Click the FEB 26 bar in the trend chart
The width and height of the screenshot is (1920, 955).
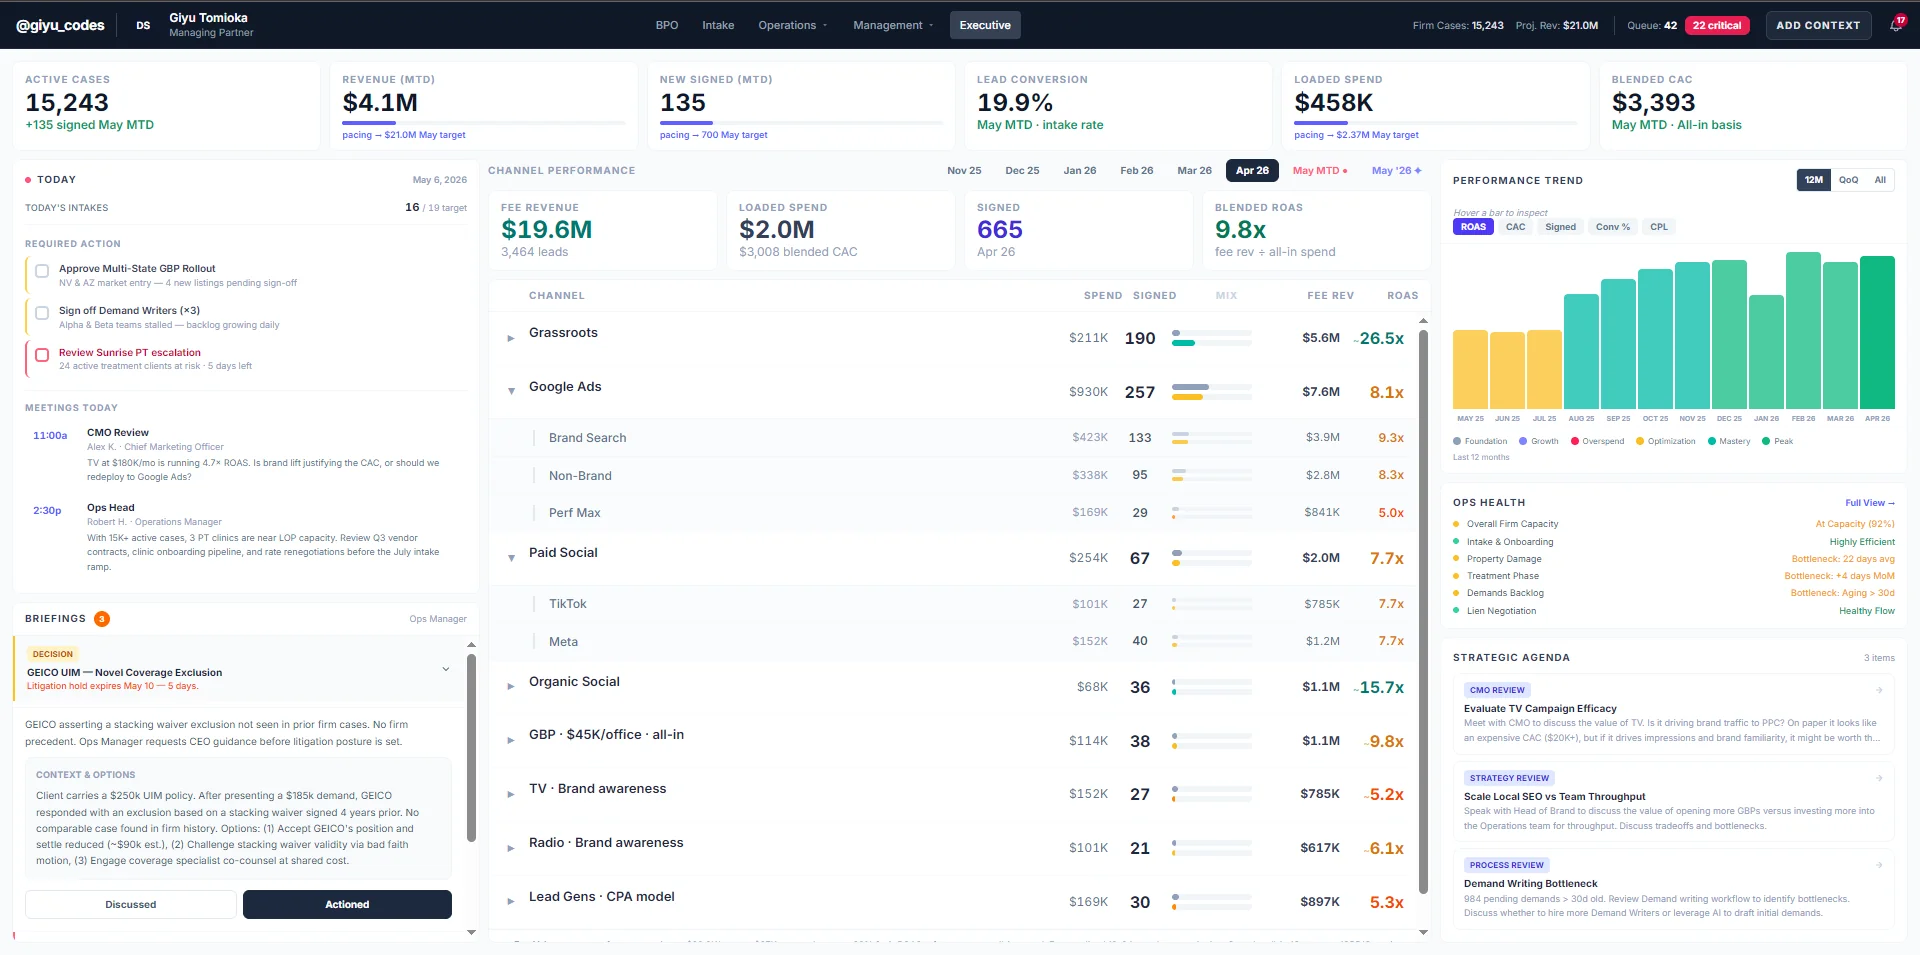[x=1803, y=331]
